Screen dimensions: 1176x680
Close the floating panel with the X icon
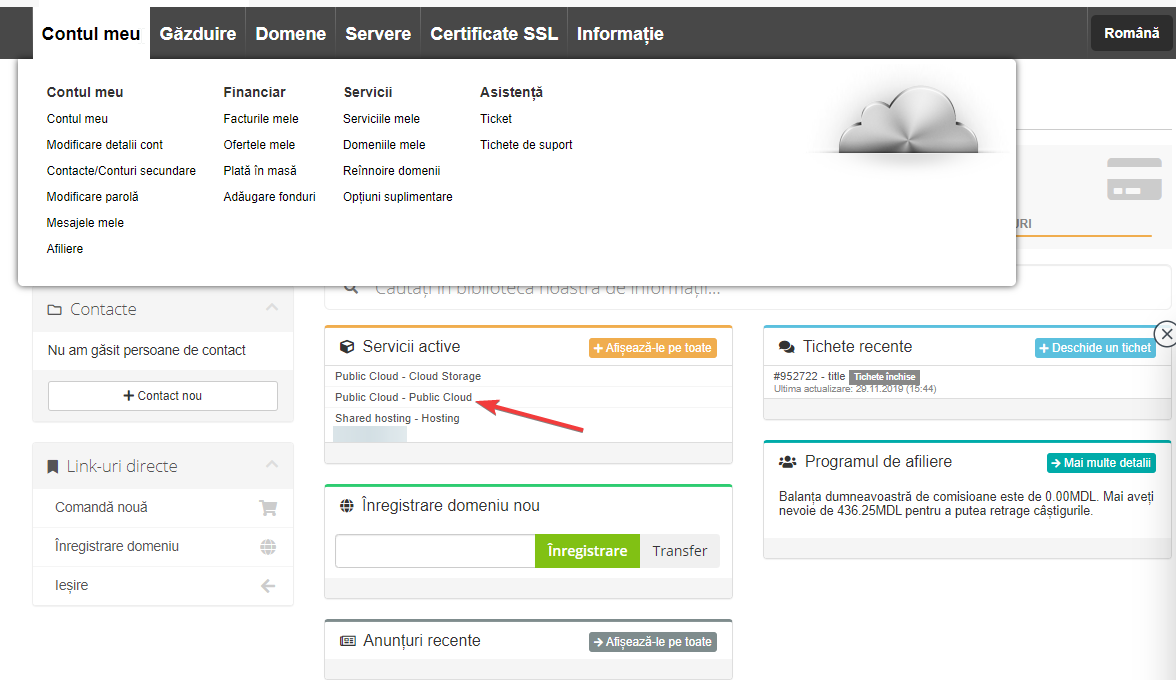coord(1165,333)
